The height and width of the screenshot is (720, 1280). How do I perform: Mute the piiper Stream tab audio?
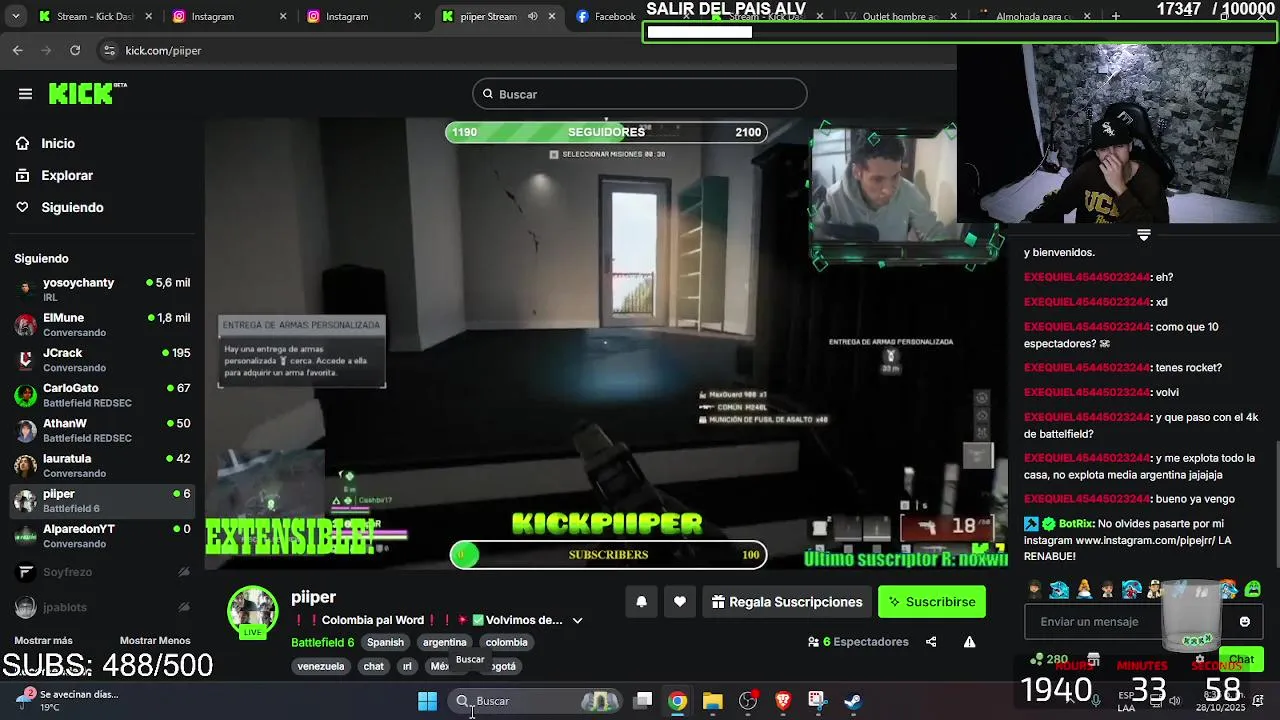[x=532, y=16]
